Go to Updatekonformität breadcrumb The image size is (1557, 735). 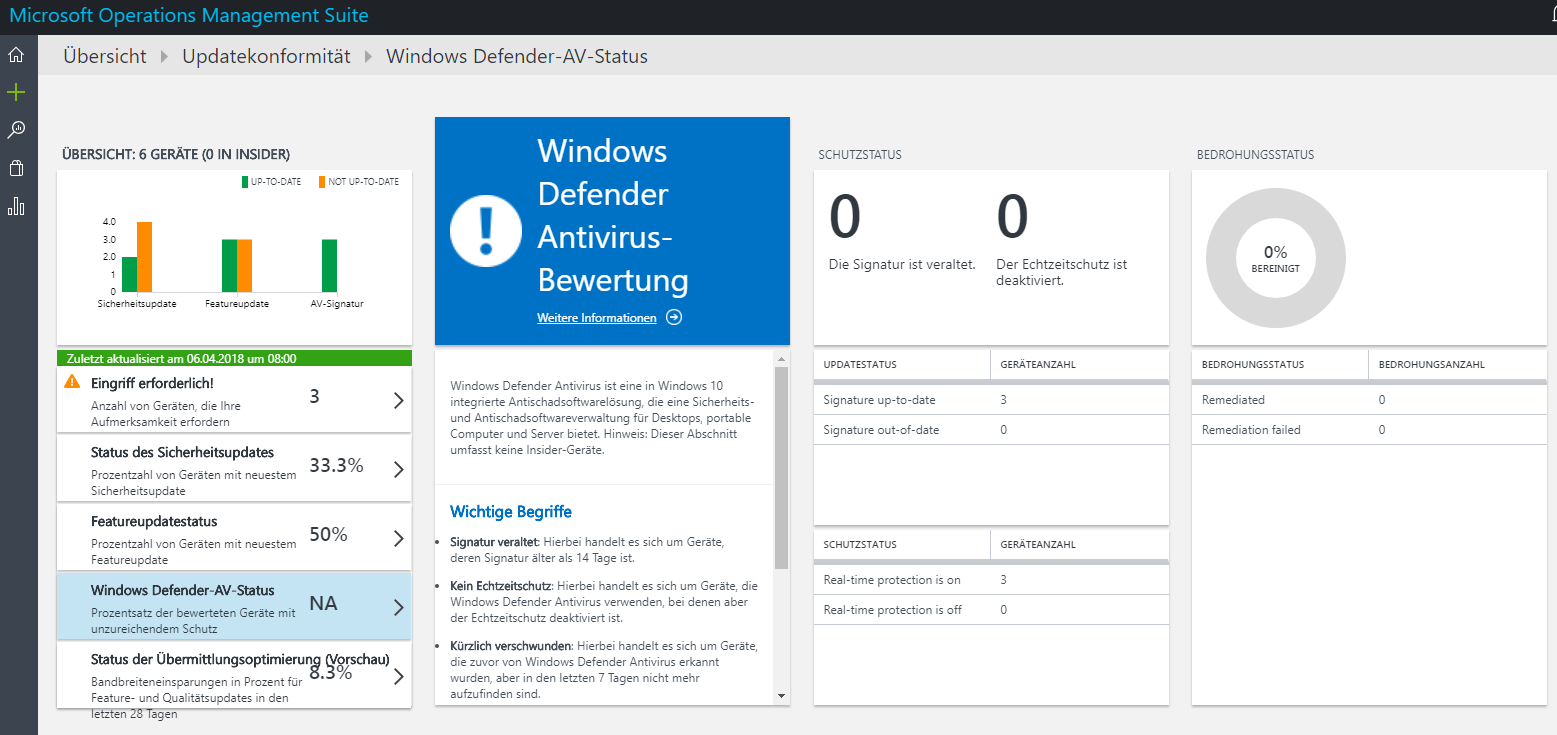[x=266, y=56]
